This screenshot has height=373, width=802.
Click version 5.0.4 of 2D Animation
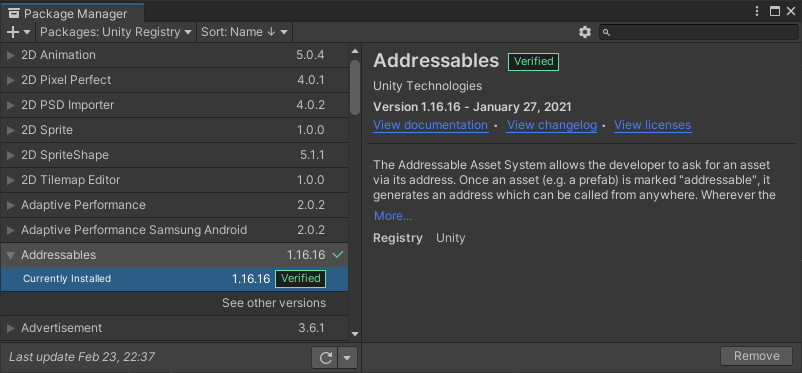click(310, 55)
